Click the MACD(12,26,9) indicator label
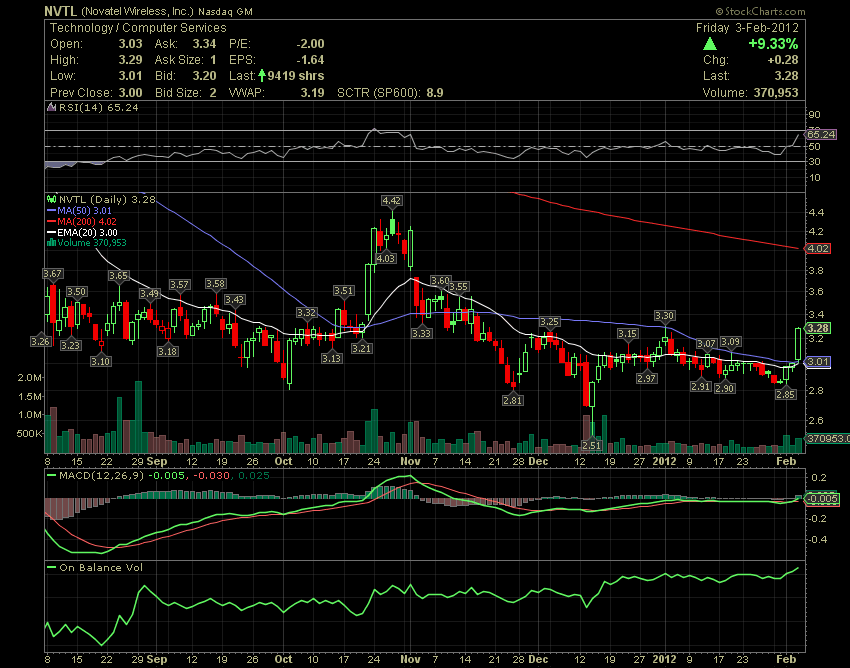Screen dimensions: 850x668 click(x=101, y=476)
